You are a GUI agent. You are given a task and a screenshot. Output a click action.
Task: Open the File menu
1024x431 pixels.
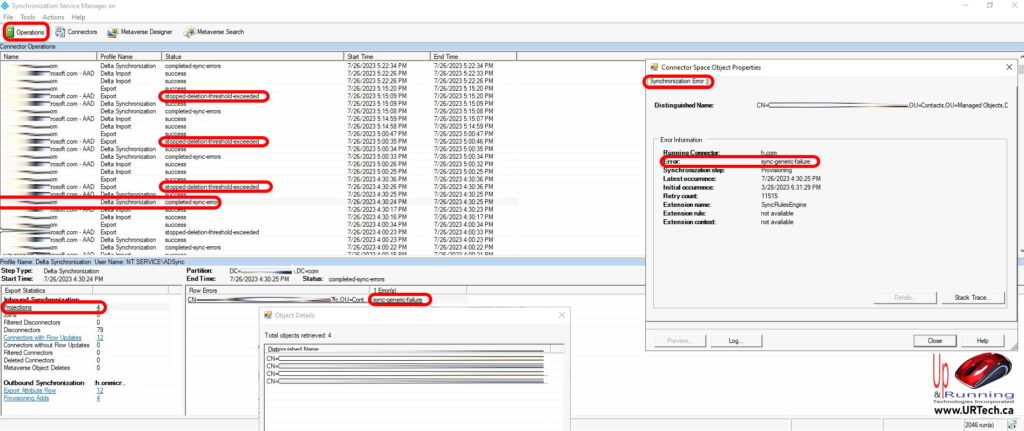pos(8,17)
